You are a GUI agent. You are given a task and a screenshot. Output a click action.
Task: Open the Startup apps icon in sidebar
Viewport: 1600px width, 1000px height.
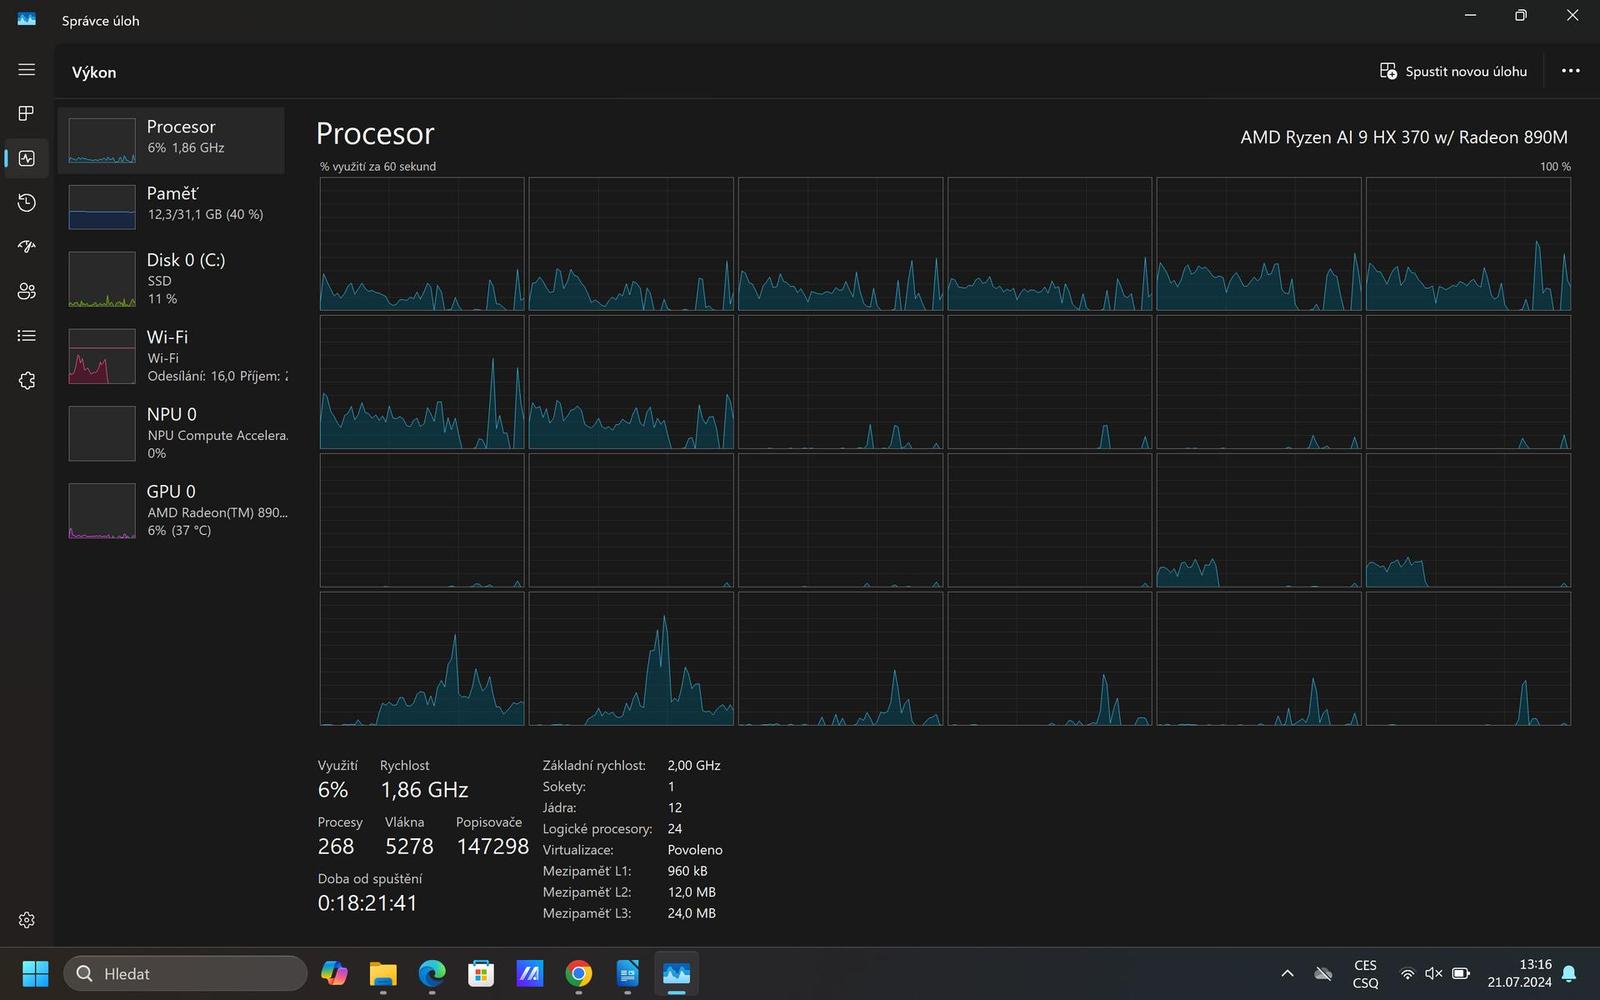(27, 247)
